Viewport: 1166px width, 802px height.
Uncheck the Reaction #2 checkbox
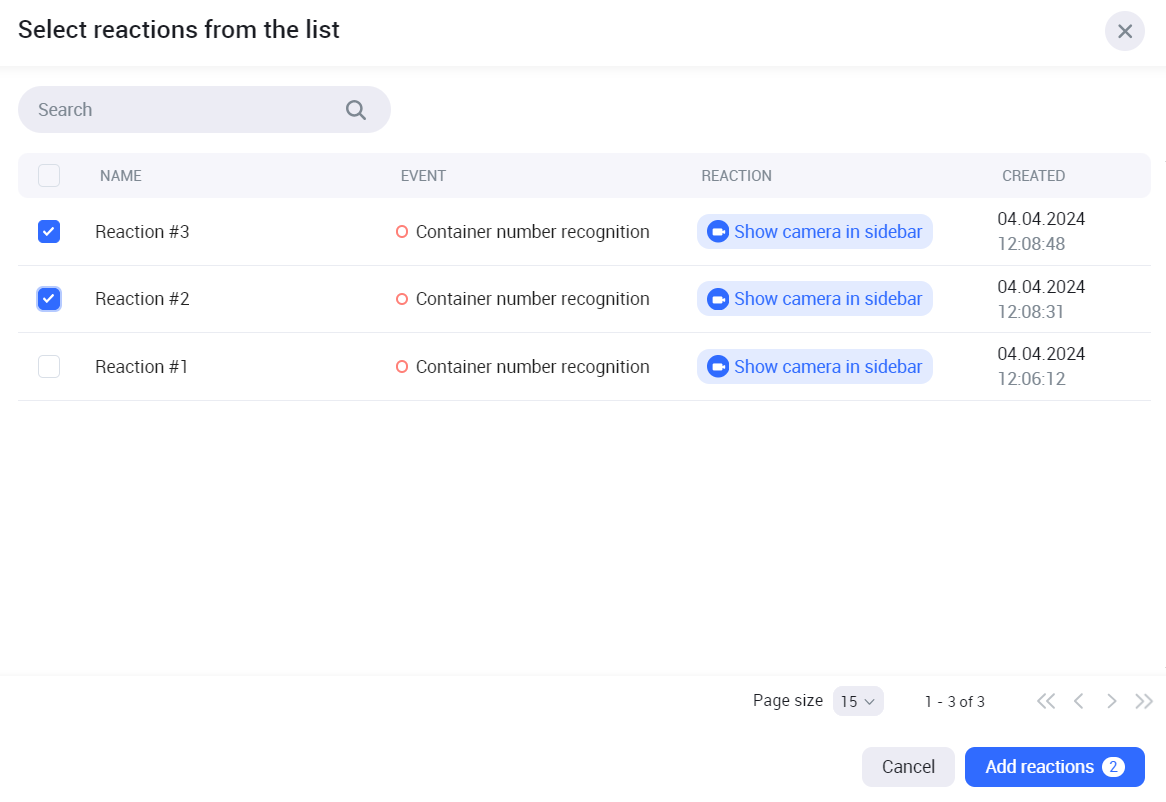(49, 299)
